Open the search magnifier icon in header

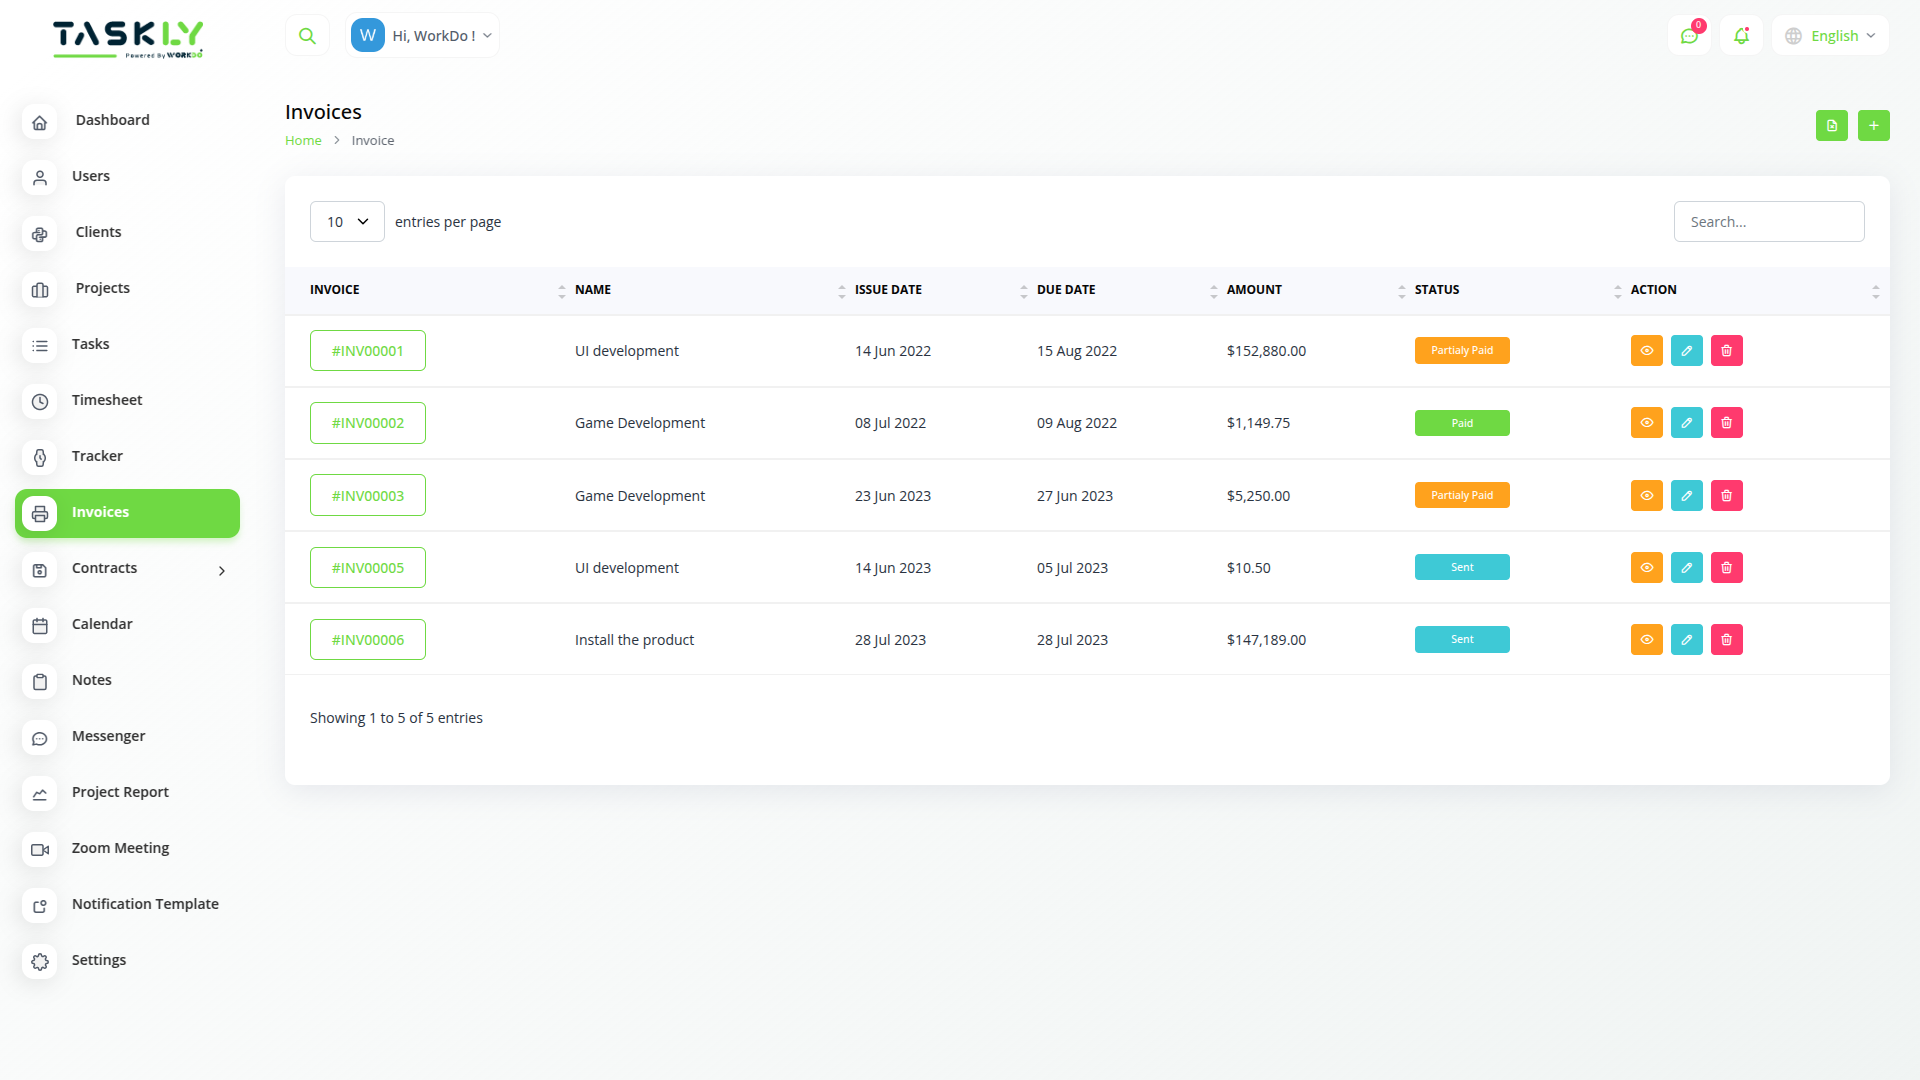click(x=307, y=34)
